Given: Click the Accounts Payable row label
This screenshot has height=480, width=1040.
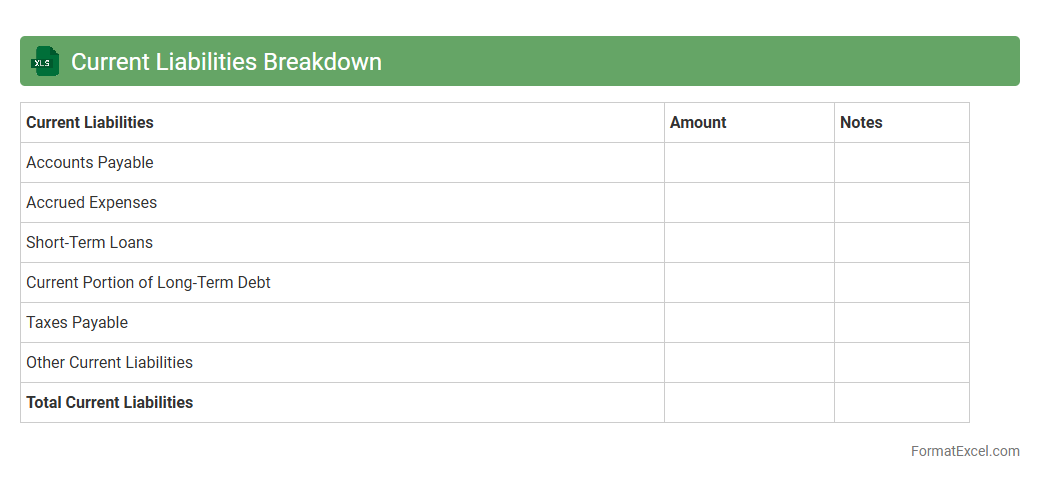Looking at the screenshot, I should (90, 162).
